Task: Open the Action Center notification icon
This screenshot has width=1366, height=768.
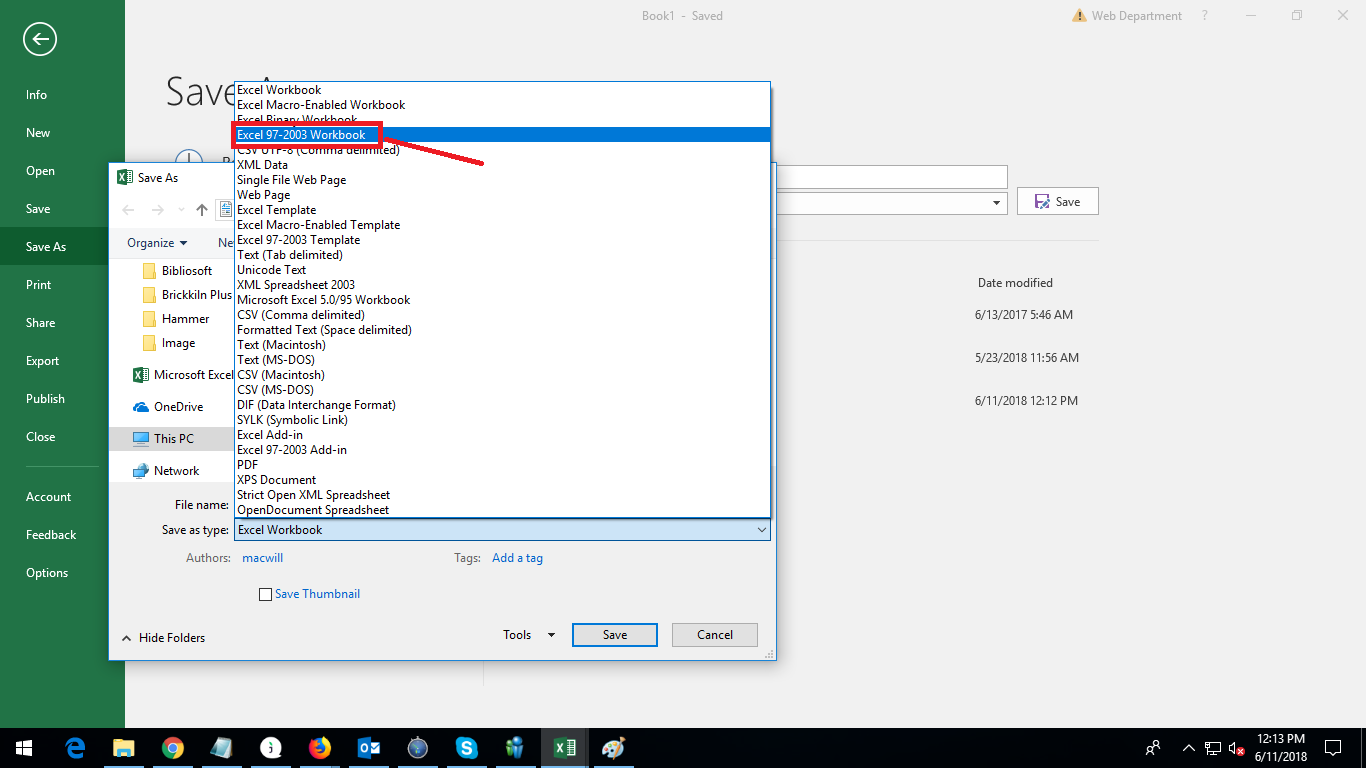Action: click(x=1333, y=747)
